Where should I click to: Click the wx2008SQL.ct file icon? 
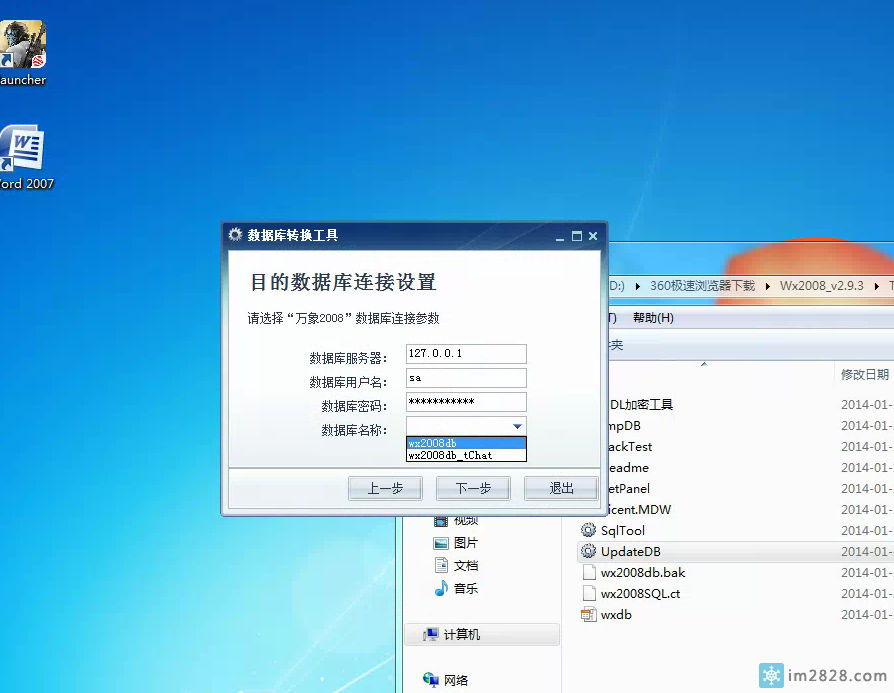(x=588, y=594)
